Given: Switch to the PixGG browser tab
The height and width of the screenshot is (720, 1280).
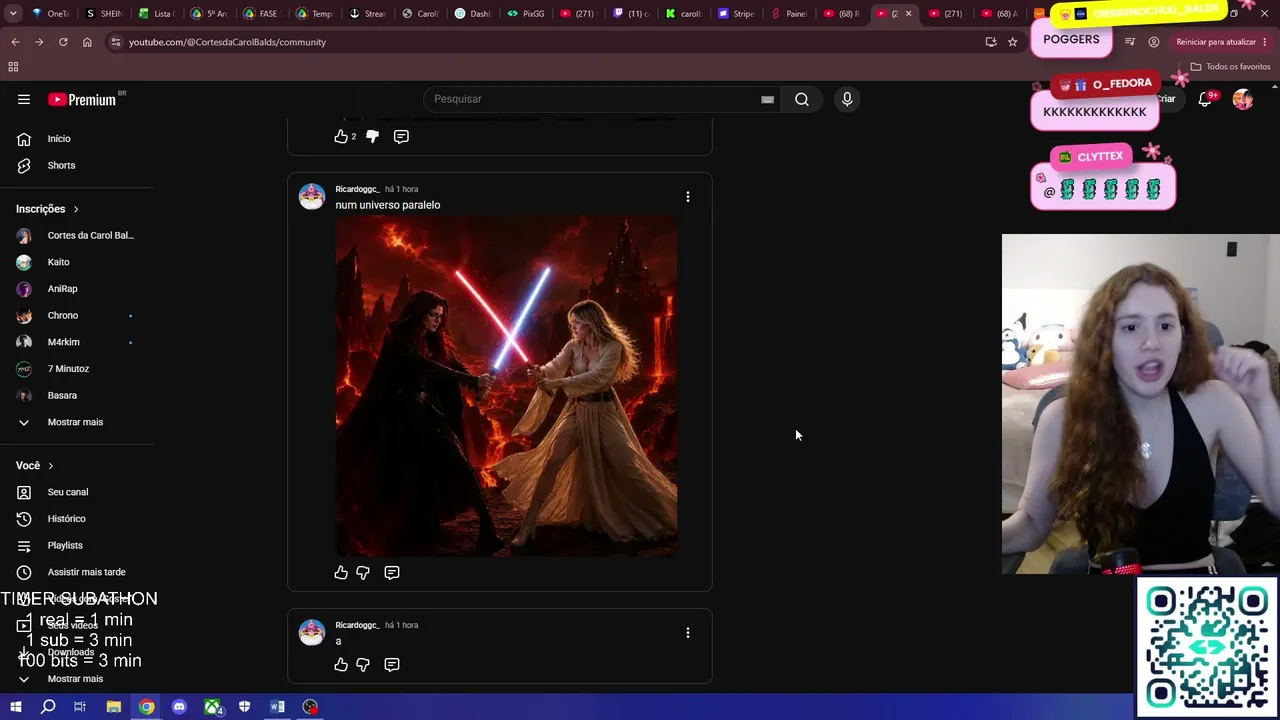Looking at the screenshot, I should (524, 14).
